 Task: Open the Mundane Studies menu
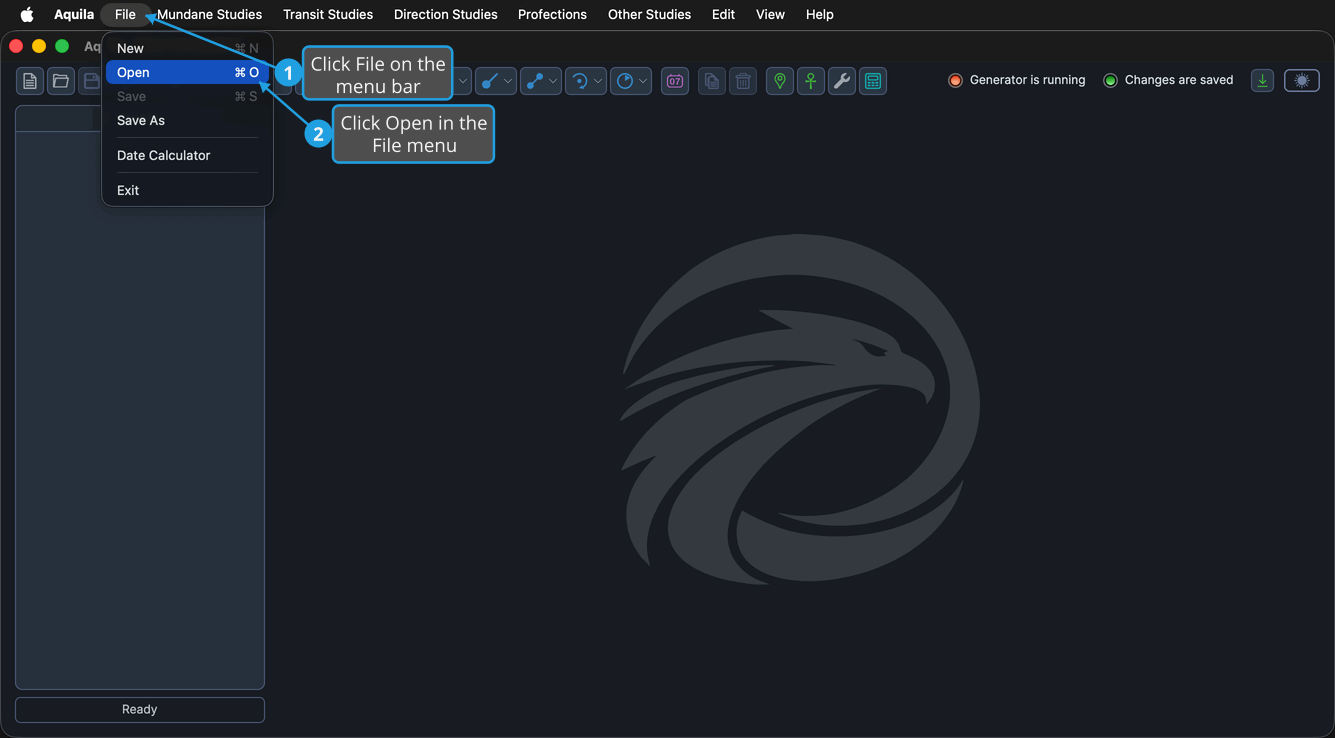(x=210, y=14)
